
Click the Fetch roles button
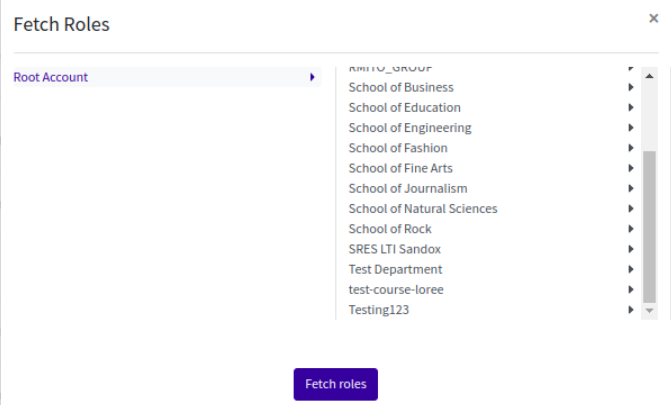(x=335, y=384)
